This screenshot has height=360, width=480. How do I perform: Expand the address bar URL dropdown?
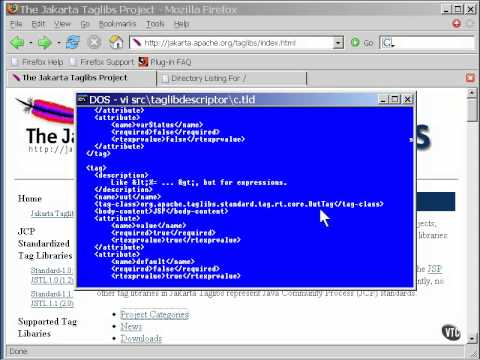[x=338, y=43]
